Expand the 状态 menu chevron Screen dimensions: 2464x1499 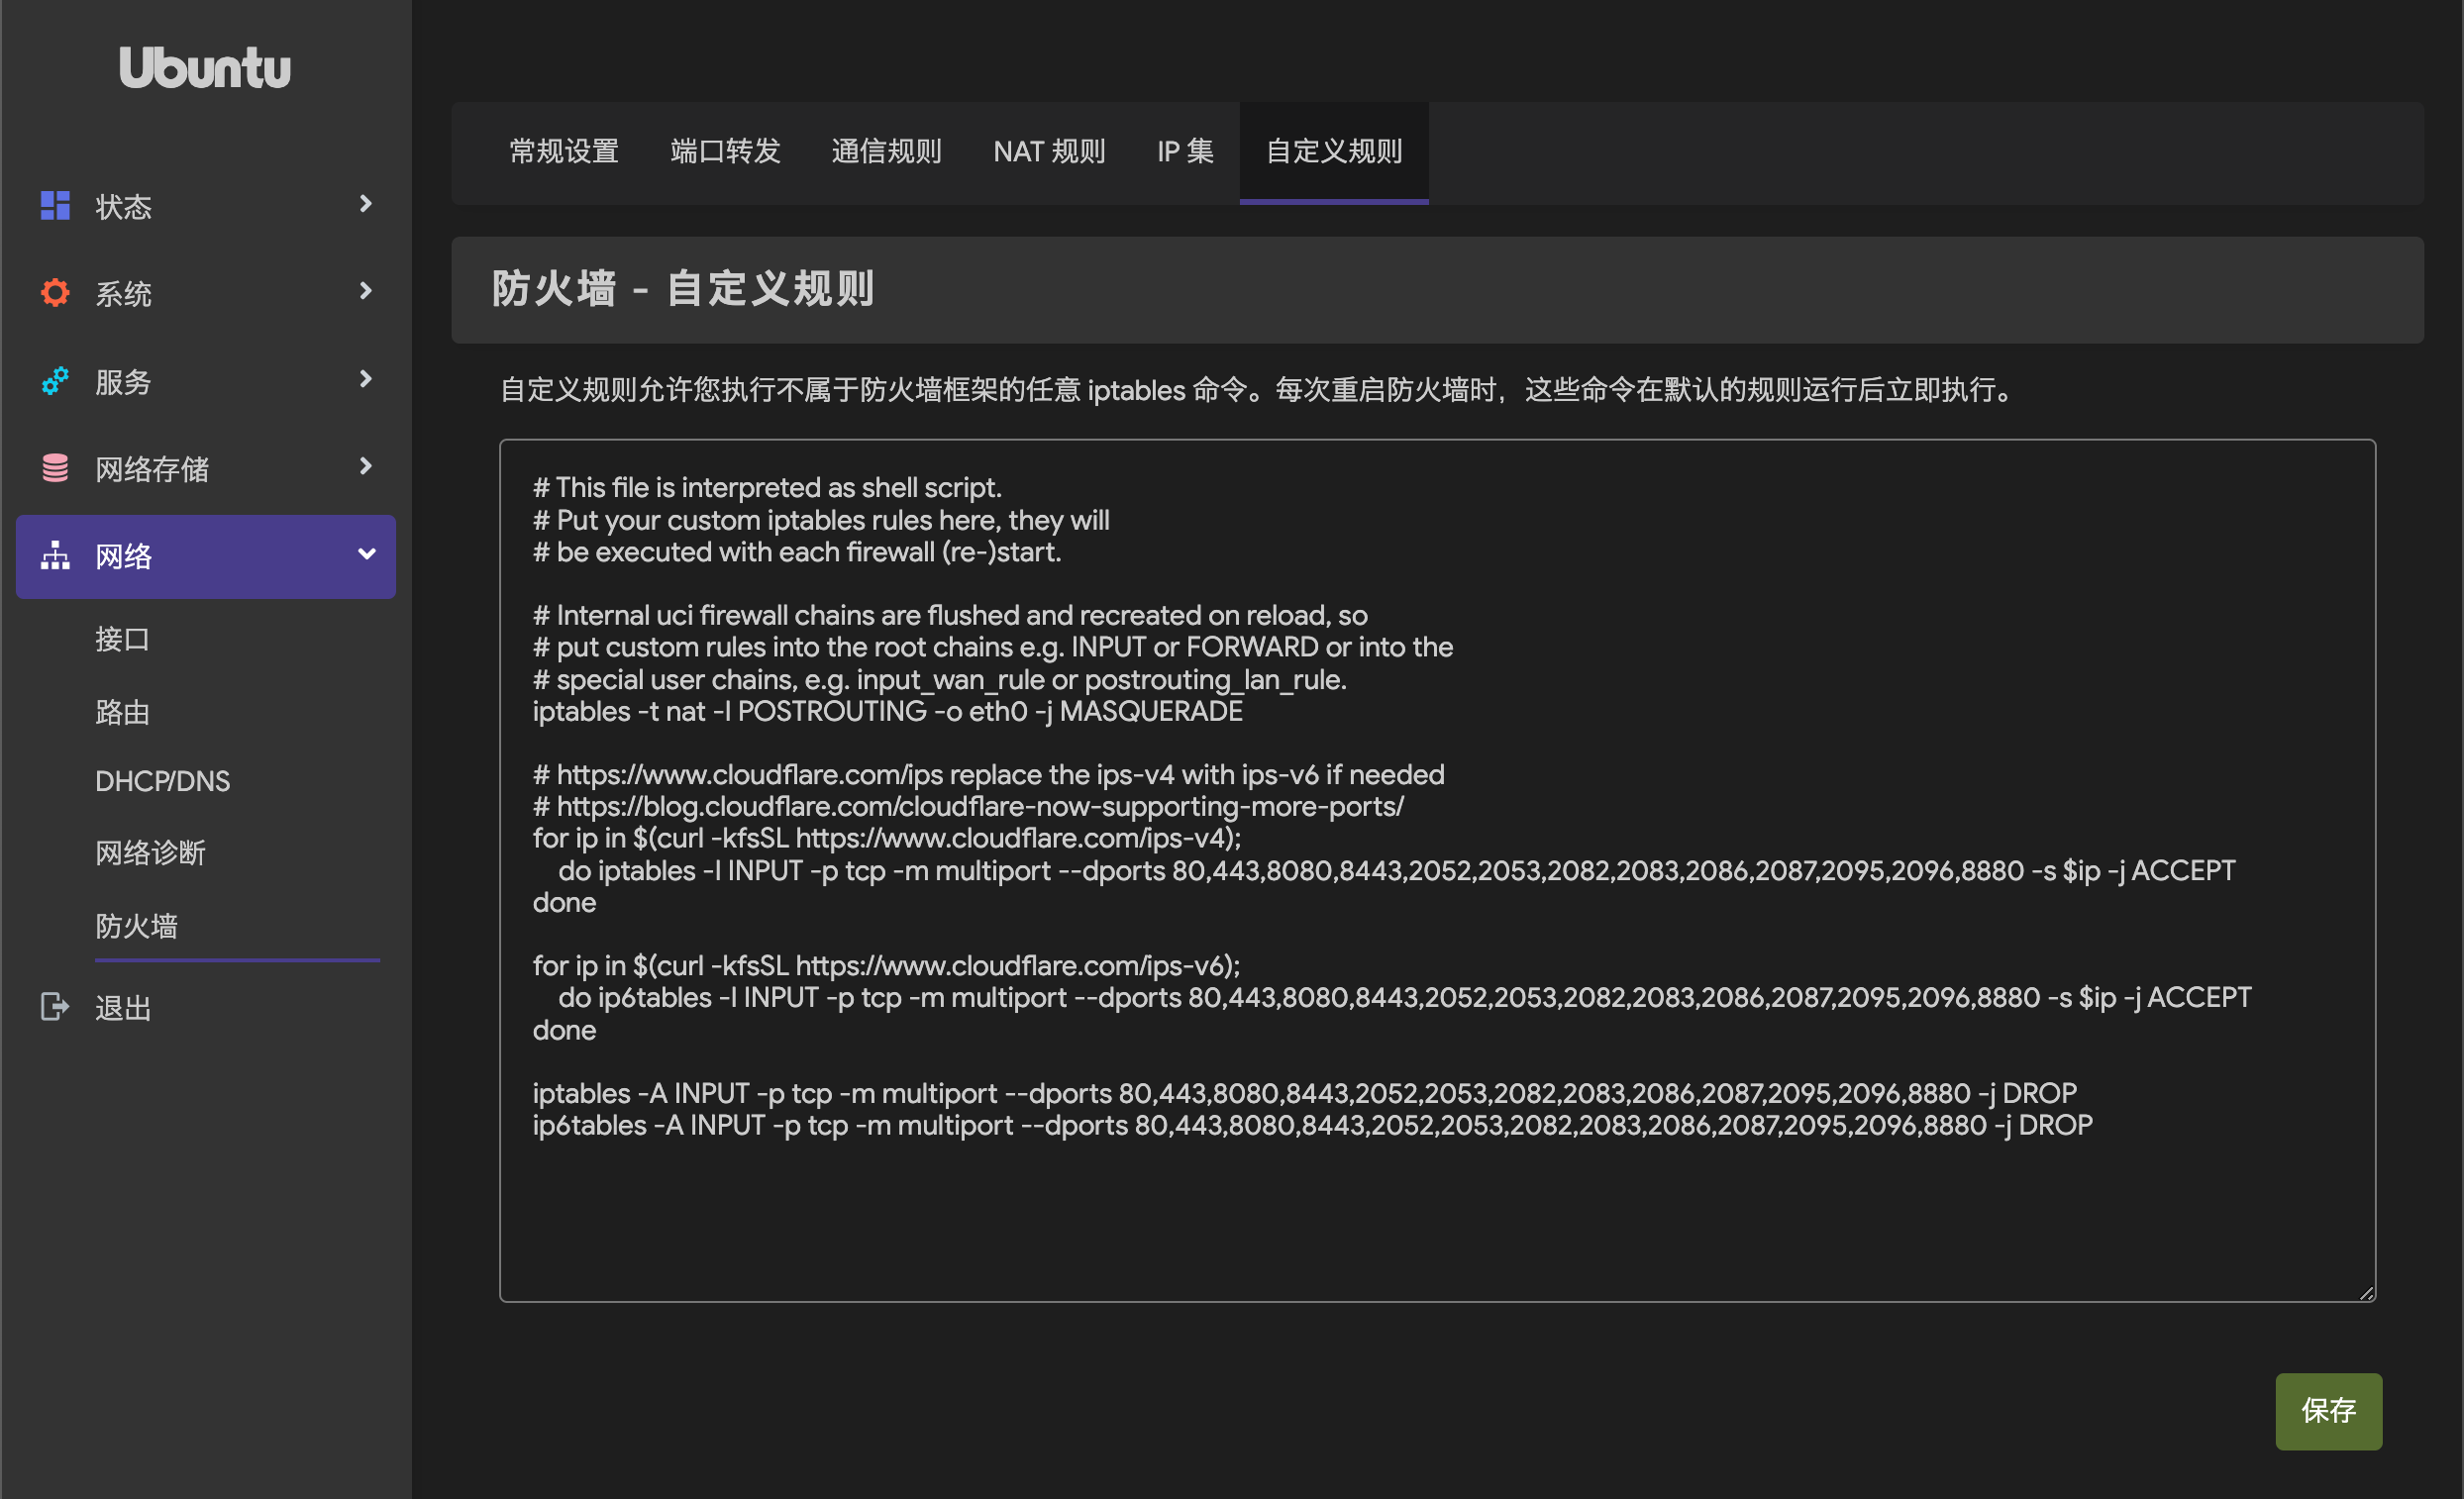(x=366, y=204)
